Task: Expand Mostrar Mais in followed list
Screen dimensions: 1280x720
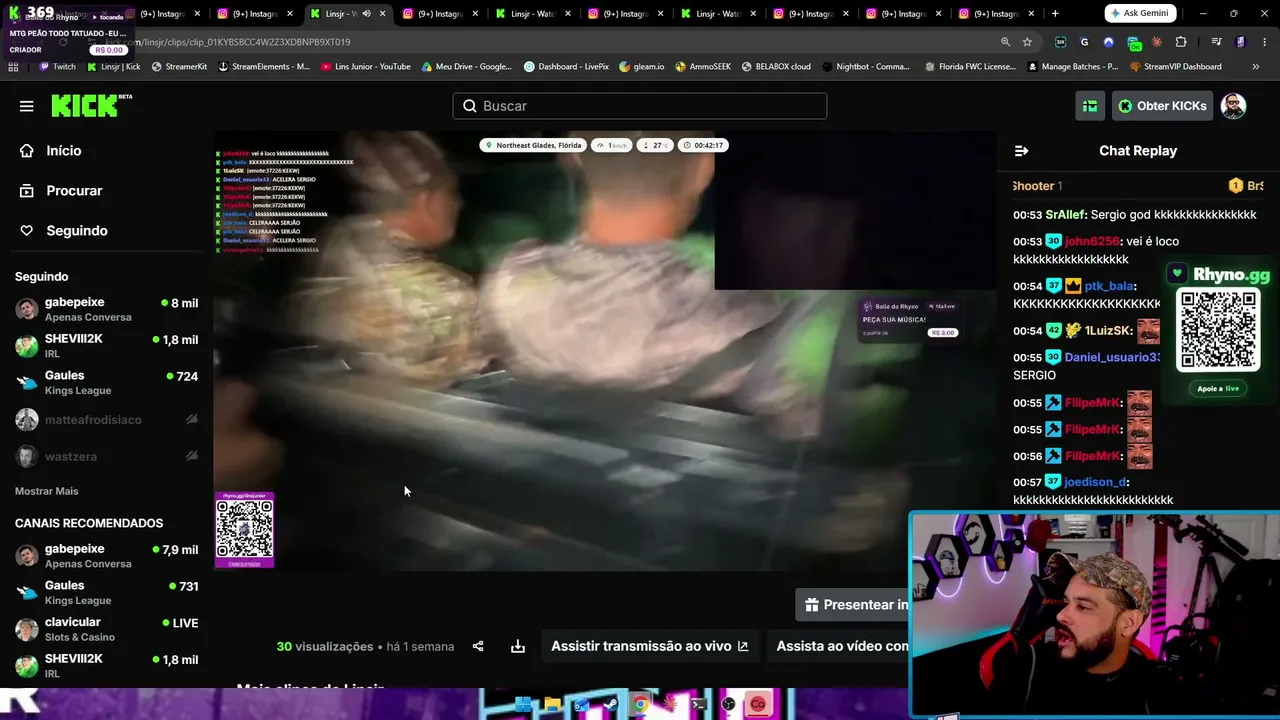Action: pyautogui.click(x=46, y=491)
